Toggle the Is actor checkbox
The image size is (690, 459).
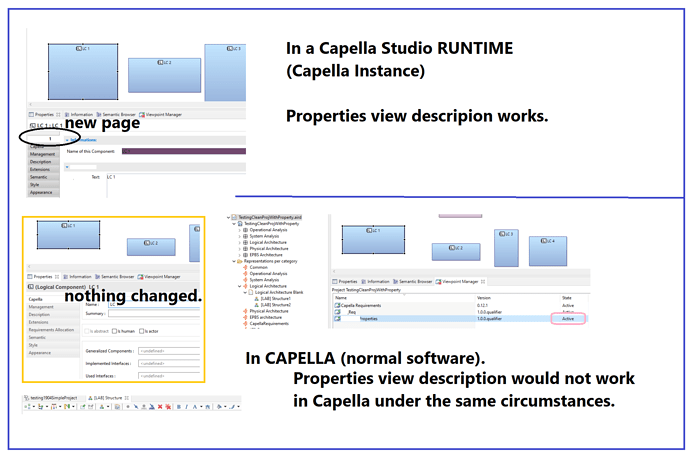click(x=142, y=331)
